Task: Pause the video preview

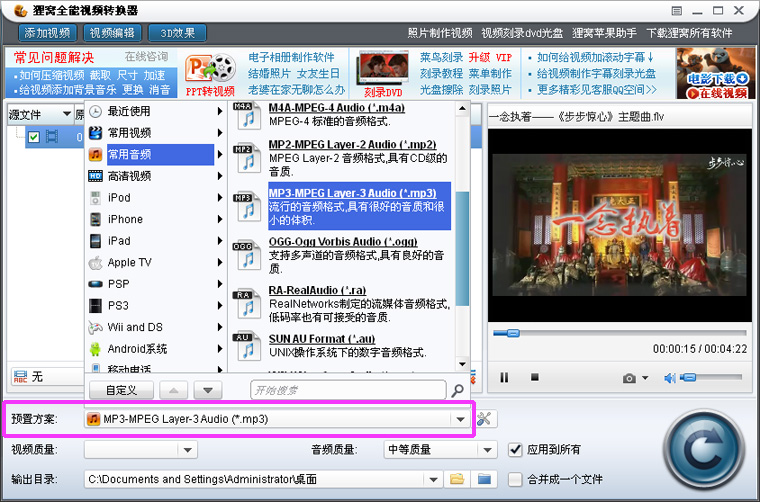Action: [x=505, y=377]
